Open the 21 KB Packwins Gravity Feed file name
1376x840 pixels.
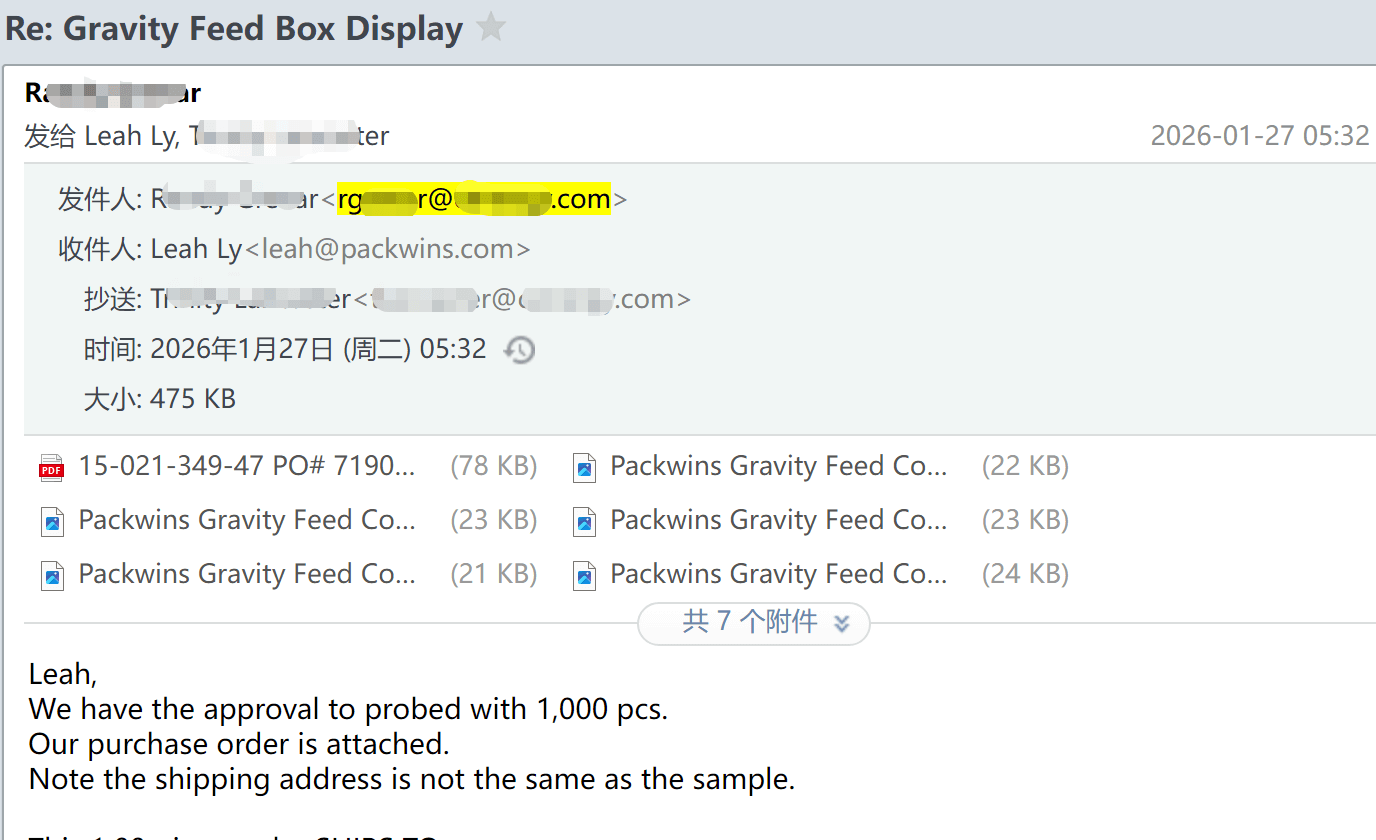(246, 574)
